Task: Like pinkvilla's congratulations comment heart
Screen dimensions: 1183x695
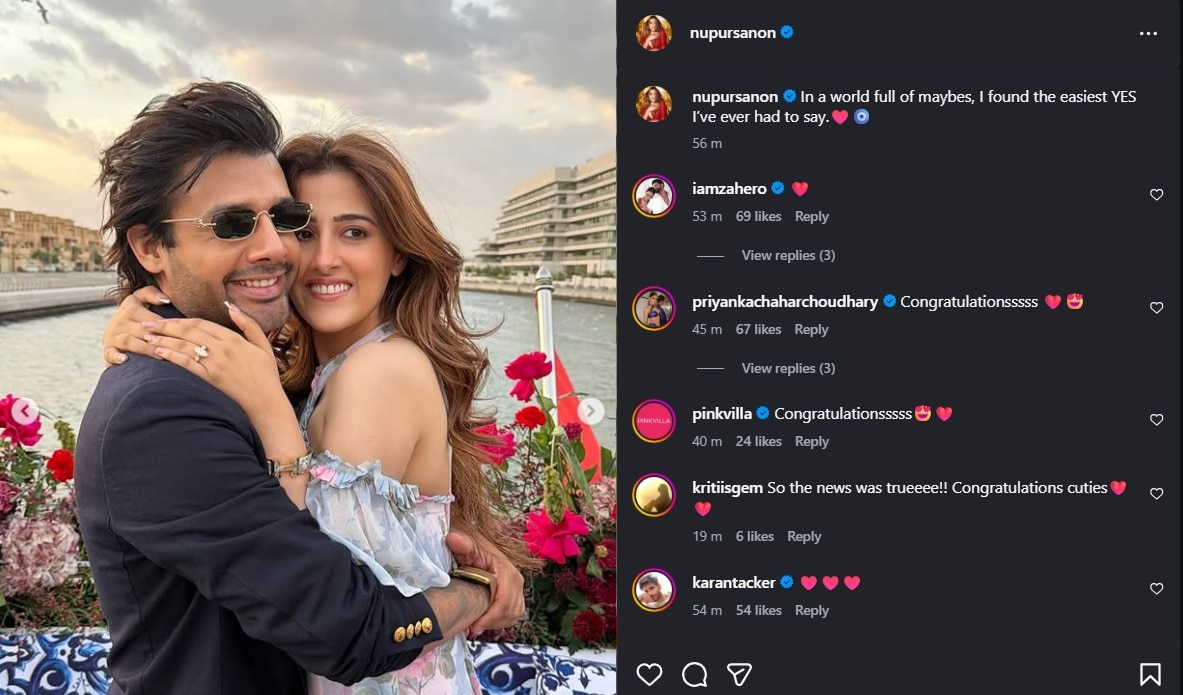Action: [x=1157, y=420]
